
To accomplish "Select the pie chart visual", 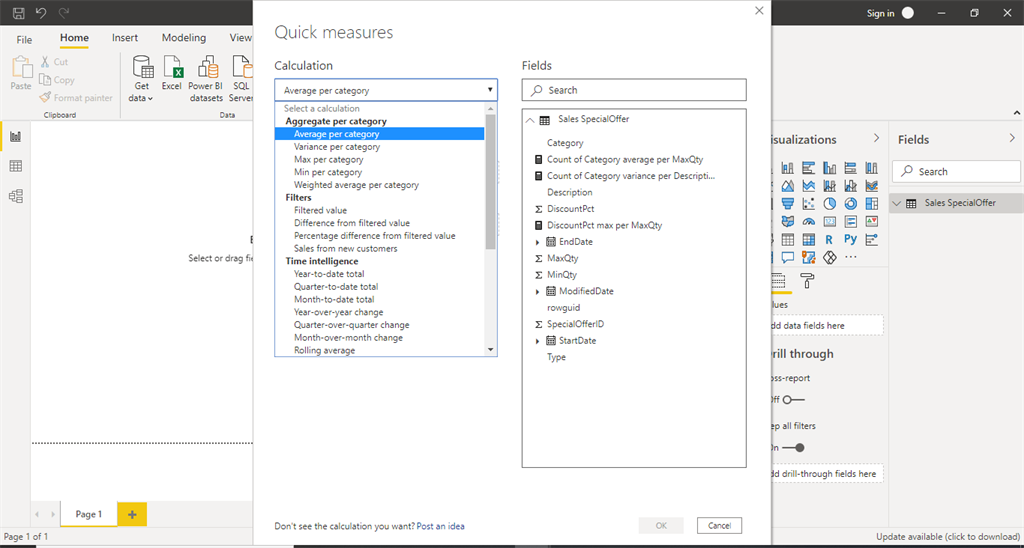I will 829,204.
